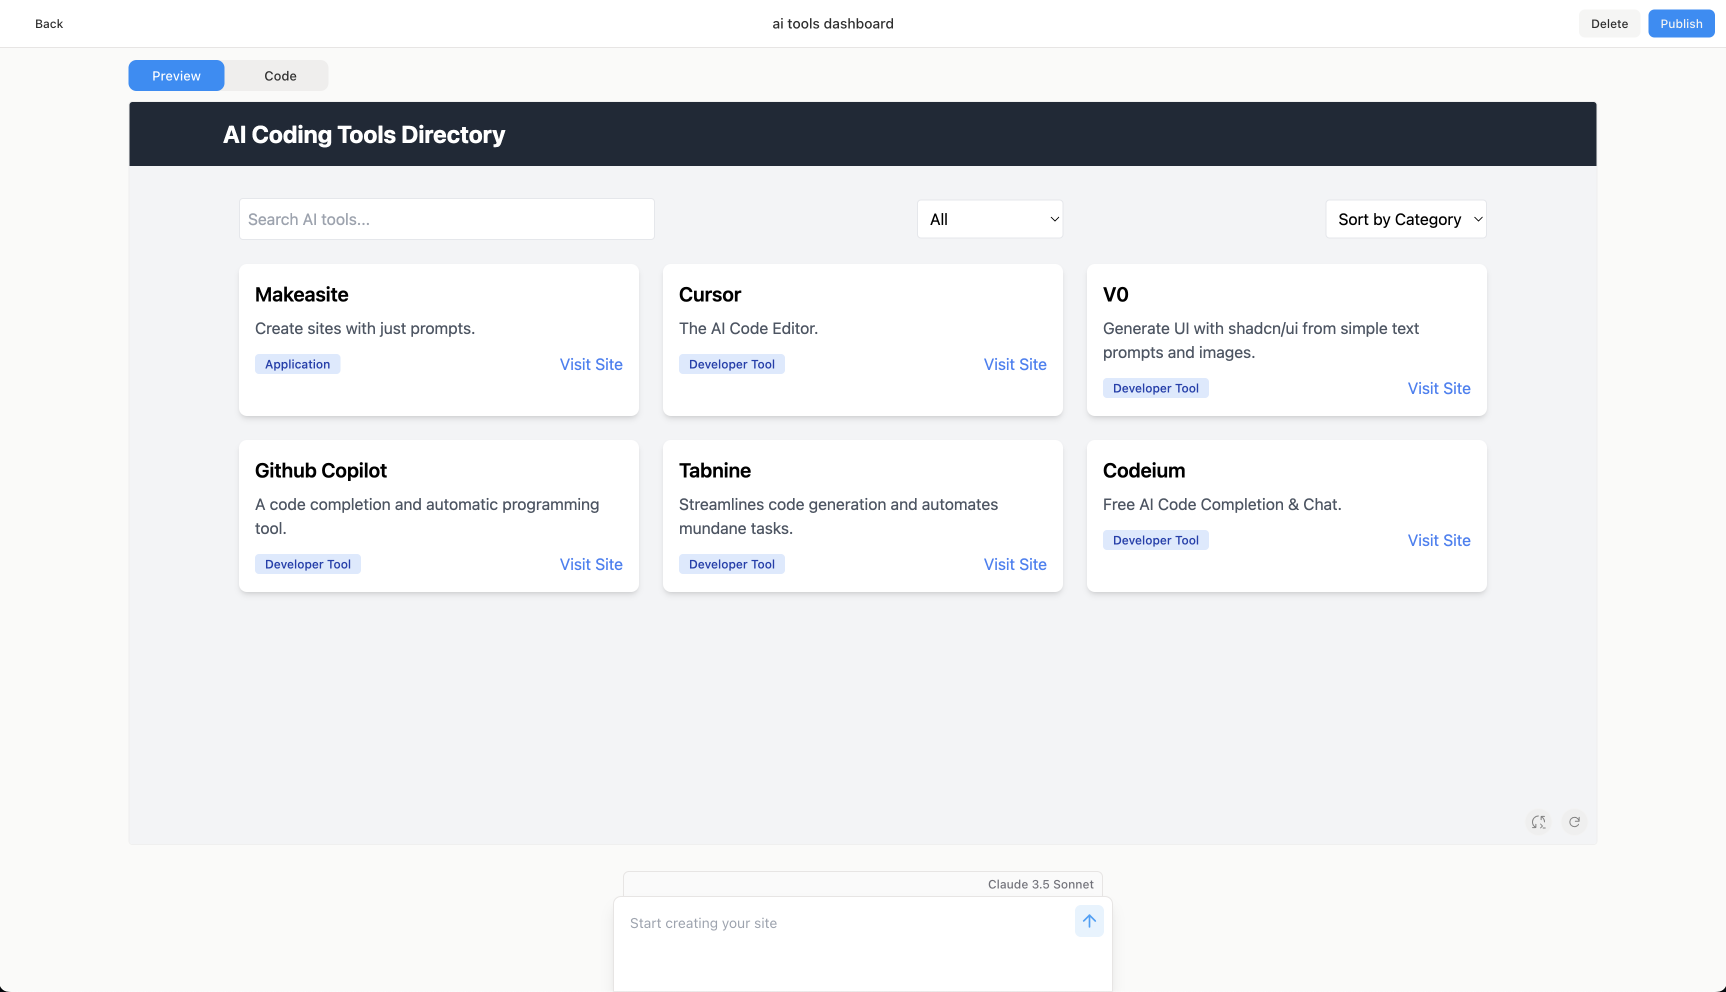Viewport: 1726px width, 992px height.
Task: Click the Claude 3.5 Sonnet model label
Action: pyautogui.click(x=1040, y=884)
